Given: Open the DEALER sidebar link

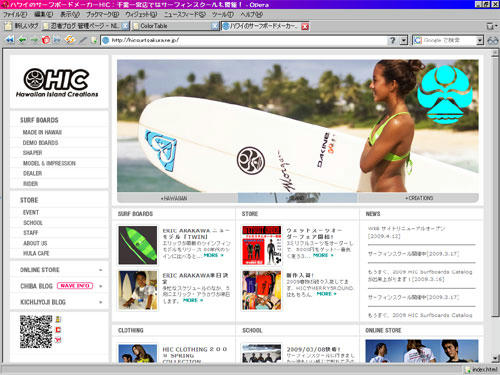Looking at the screenshot, I should tap(32, 173).
